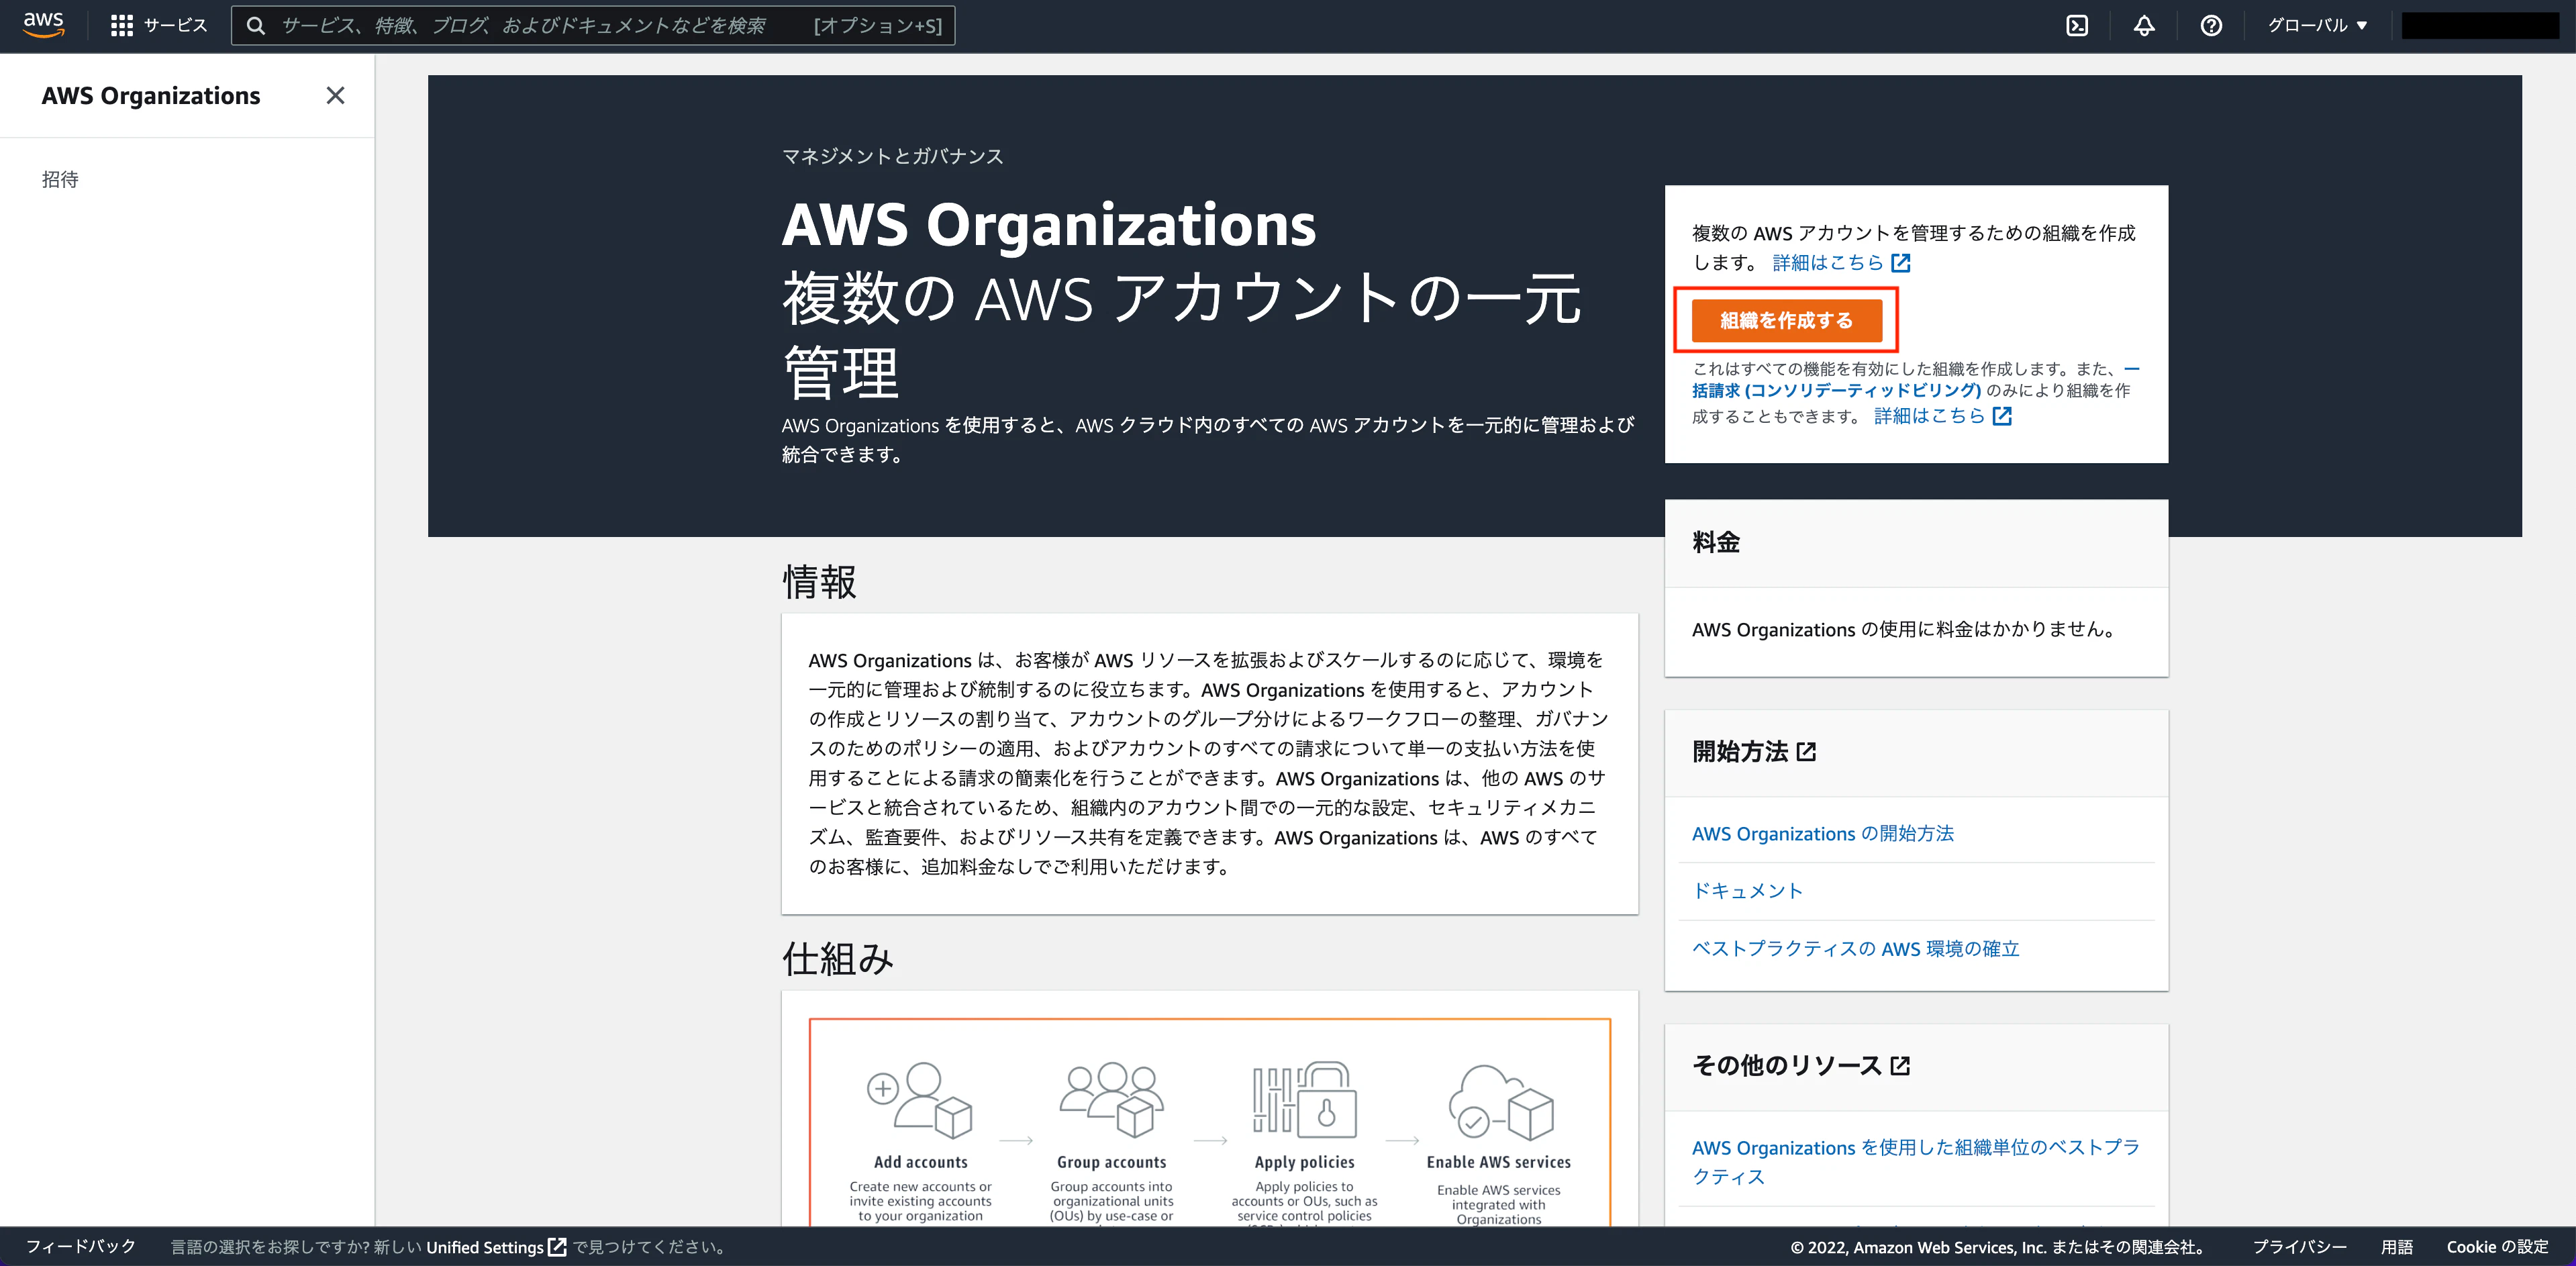The width and height of the screenshot is (2576, 1266).
Task: Click the 組織を作成する button
Action: [x=1786, y=320]
